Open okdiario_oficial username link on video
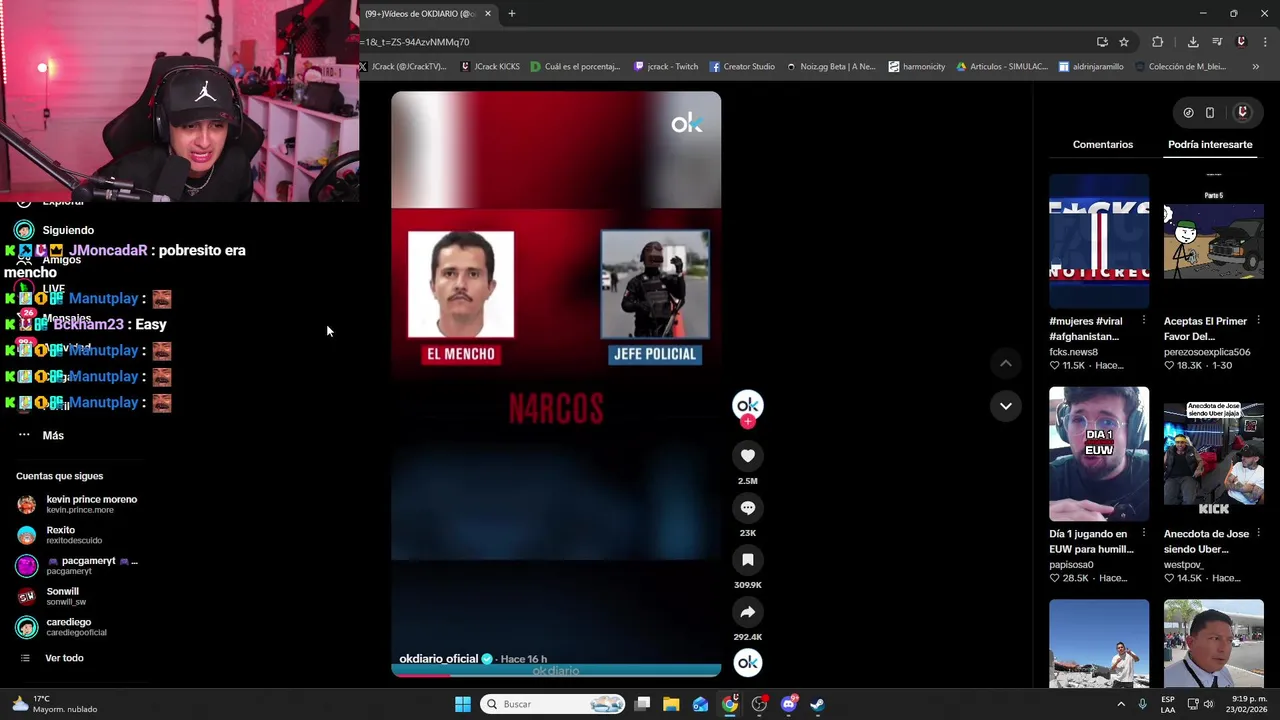 click(x=439, y=659)
